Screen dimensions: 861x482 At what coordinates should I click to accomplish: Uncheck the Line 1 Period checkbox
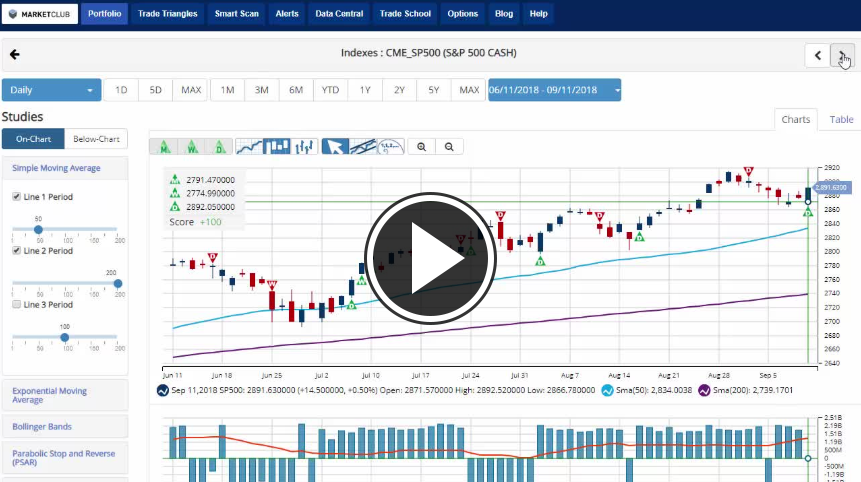(16, 197)
